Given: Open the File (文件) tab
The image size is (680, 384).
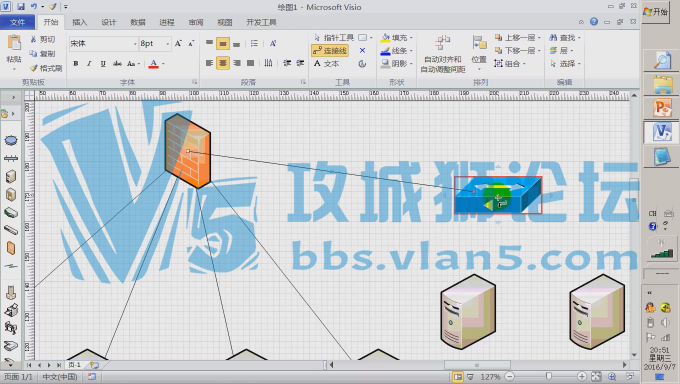Looking at the screenshot, I should (17, 22).
